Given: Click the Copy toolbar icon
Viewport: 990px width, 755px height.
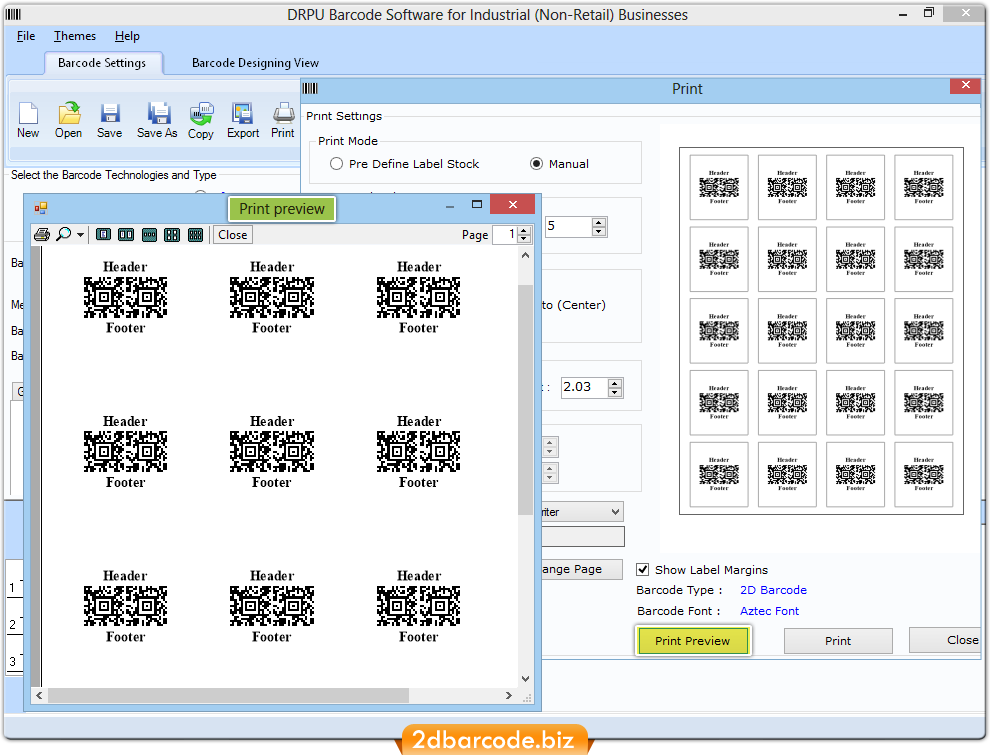Looking at the screenshot, I should (201, 120).
